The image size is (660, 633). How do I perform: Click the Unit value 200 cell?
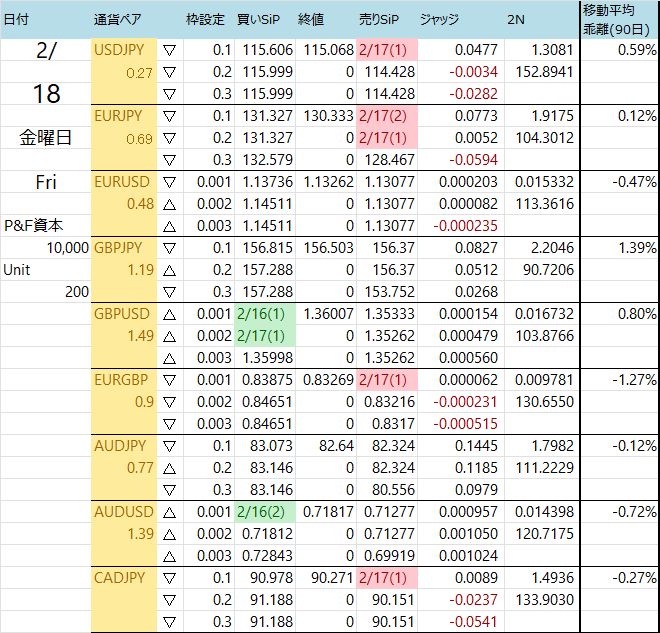point(45,292)
